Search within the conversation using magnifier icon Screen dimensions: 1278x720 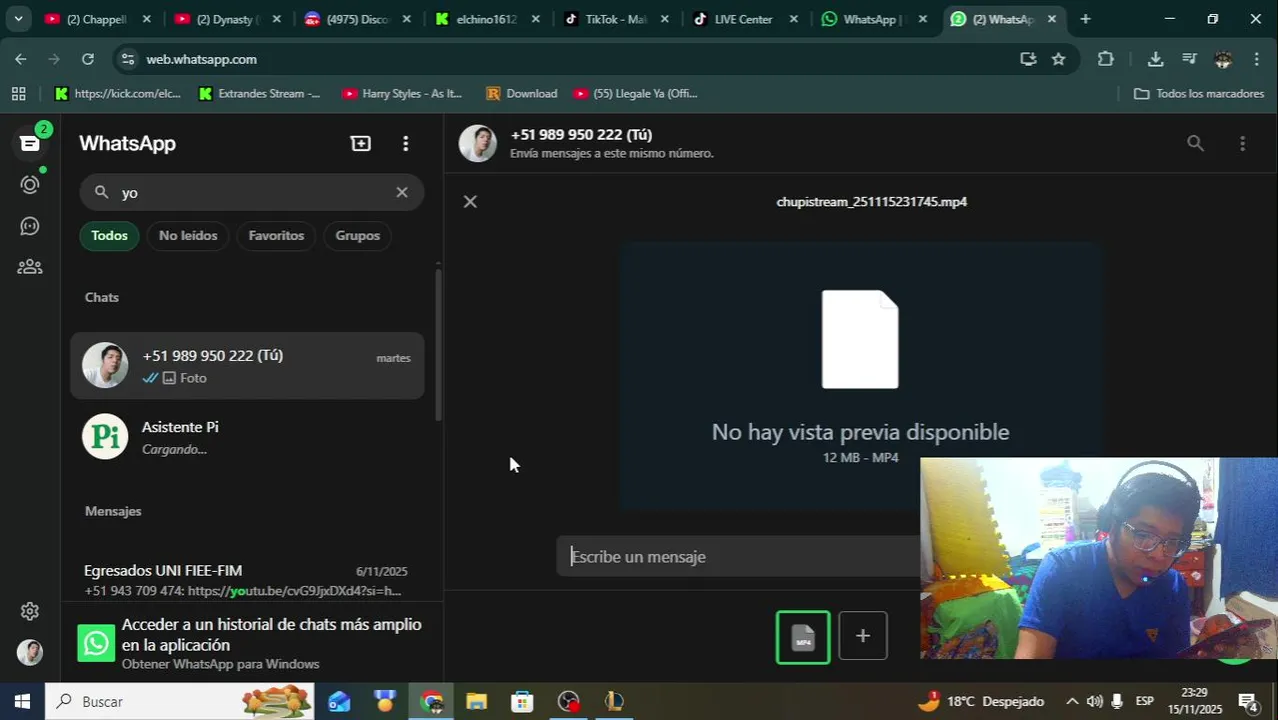point(1195,143)
